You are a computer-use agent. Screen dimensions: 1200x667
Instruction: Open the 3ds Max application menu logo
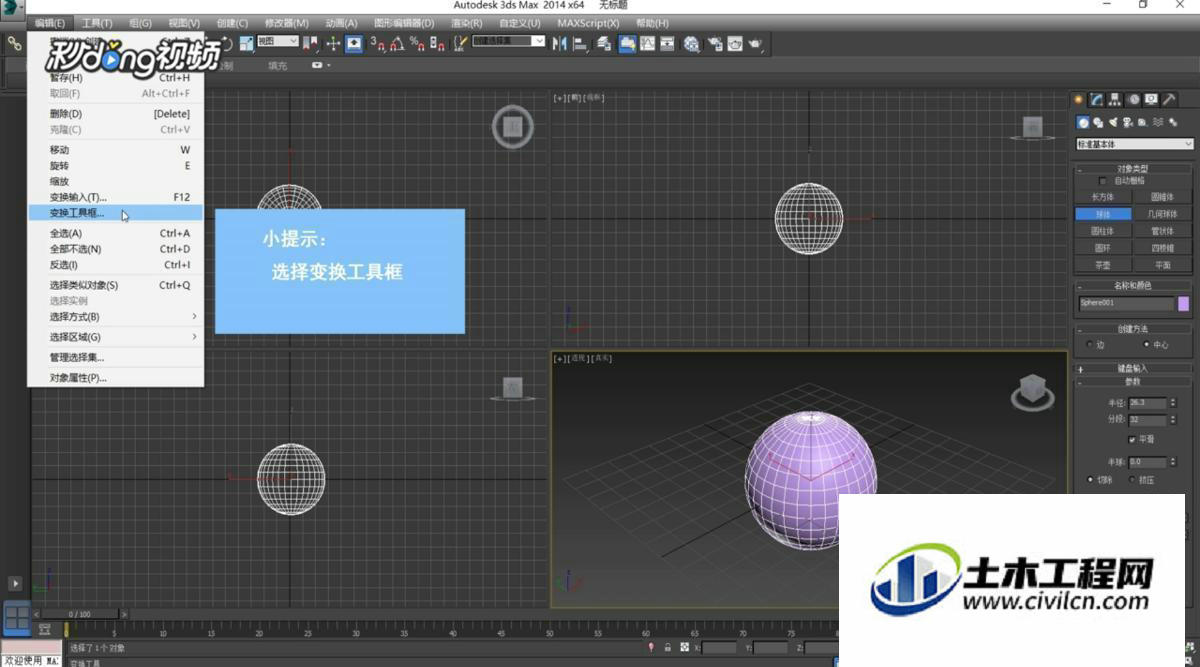tap(12, 8)
